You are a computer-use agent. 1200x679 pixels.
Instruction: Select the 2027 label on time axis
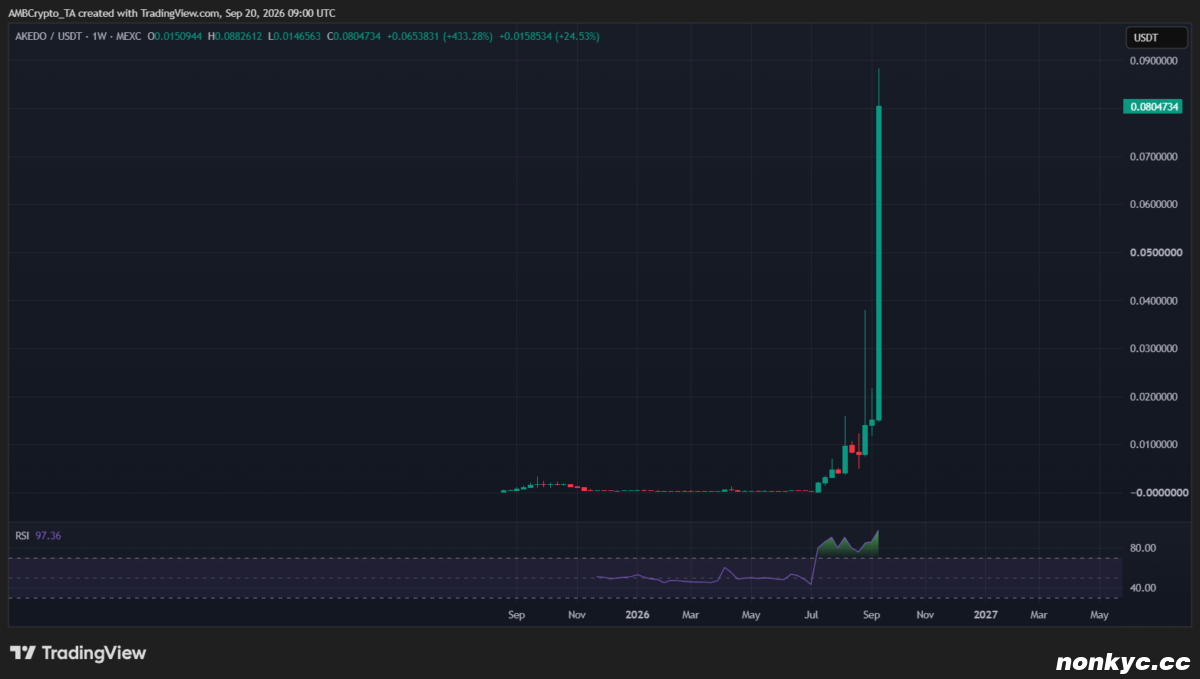tap(985, 614)
